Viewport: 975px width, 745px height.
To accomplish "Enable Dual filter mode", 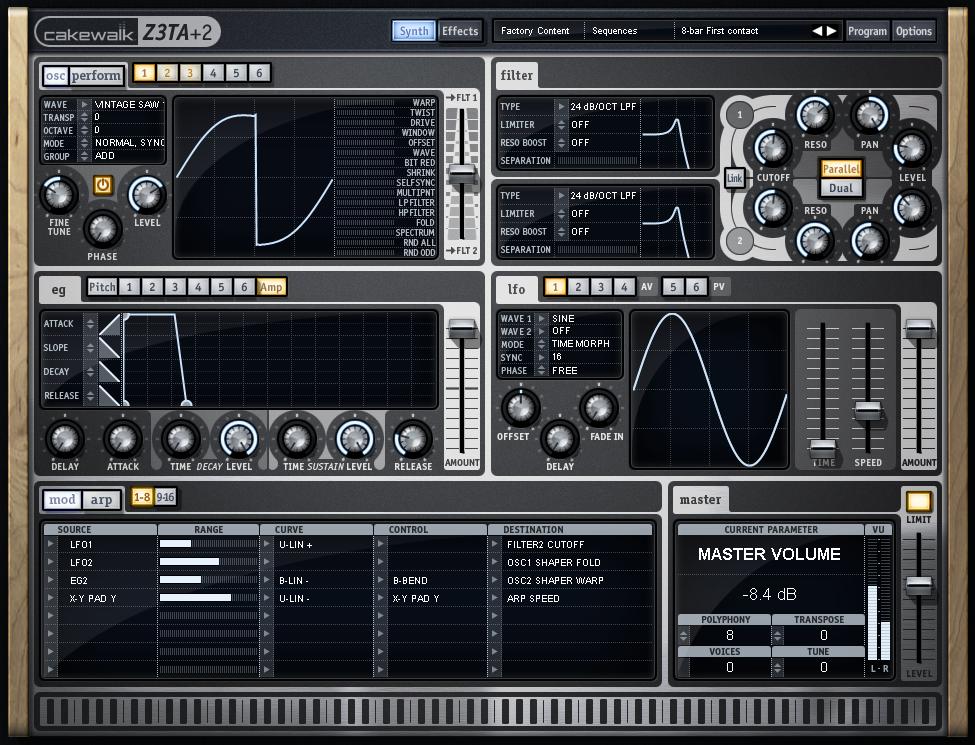I will tap(841, 188).
